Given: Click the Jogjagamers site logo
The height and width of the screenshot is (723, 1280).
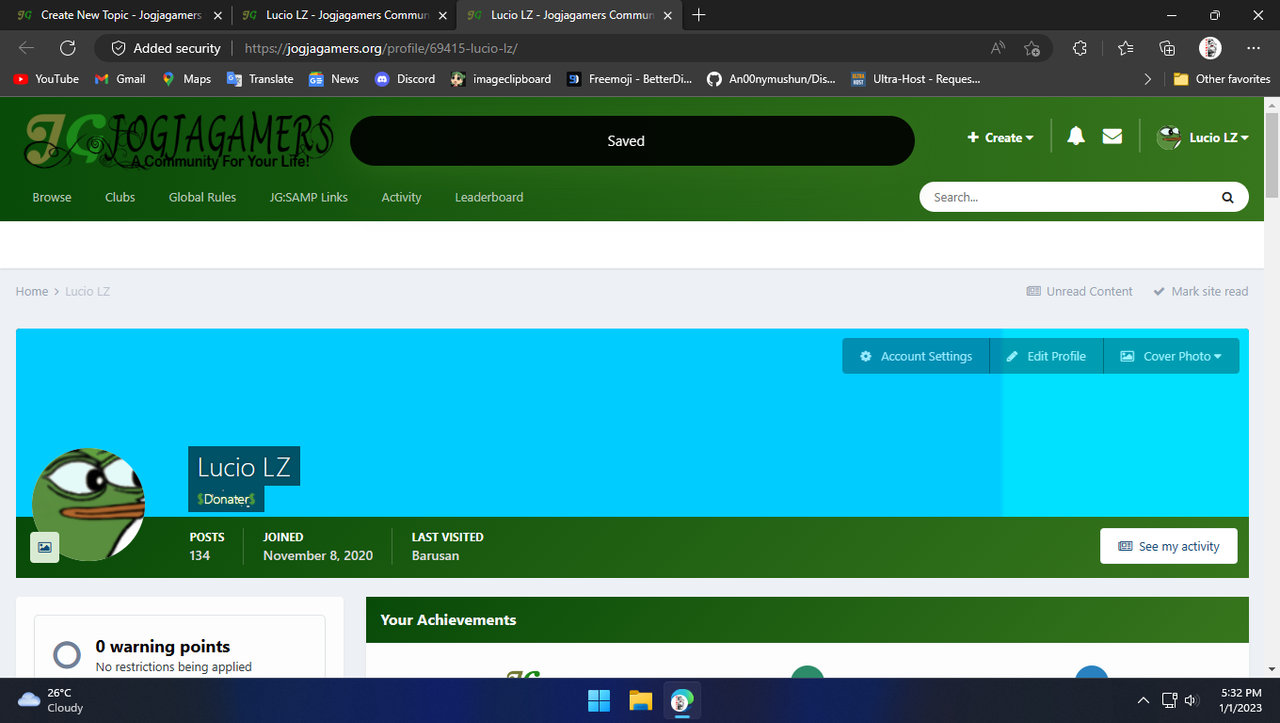Looking at the screenshot, I should pyautogui.click(x=179, y=141).
